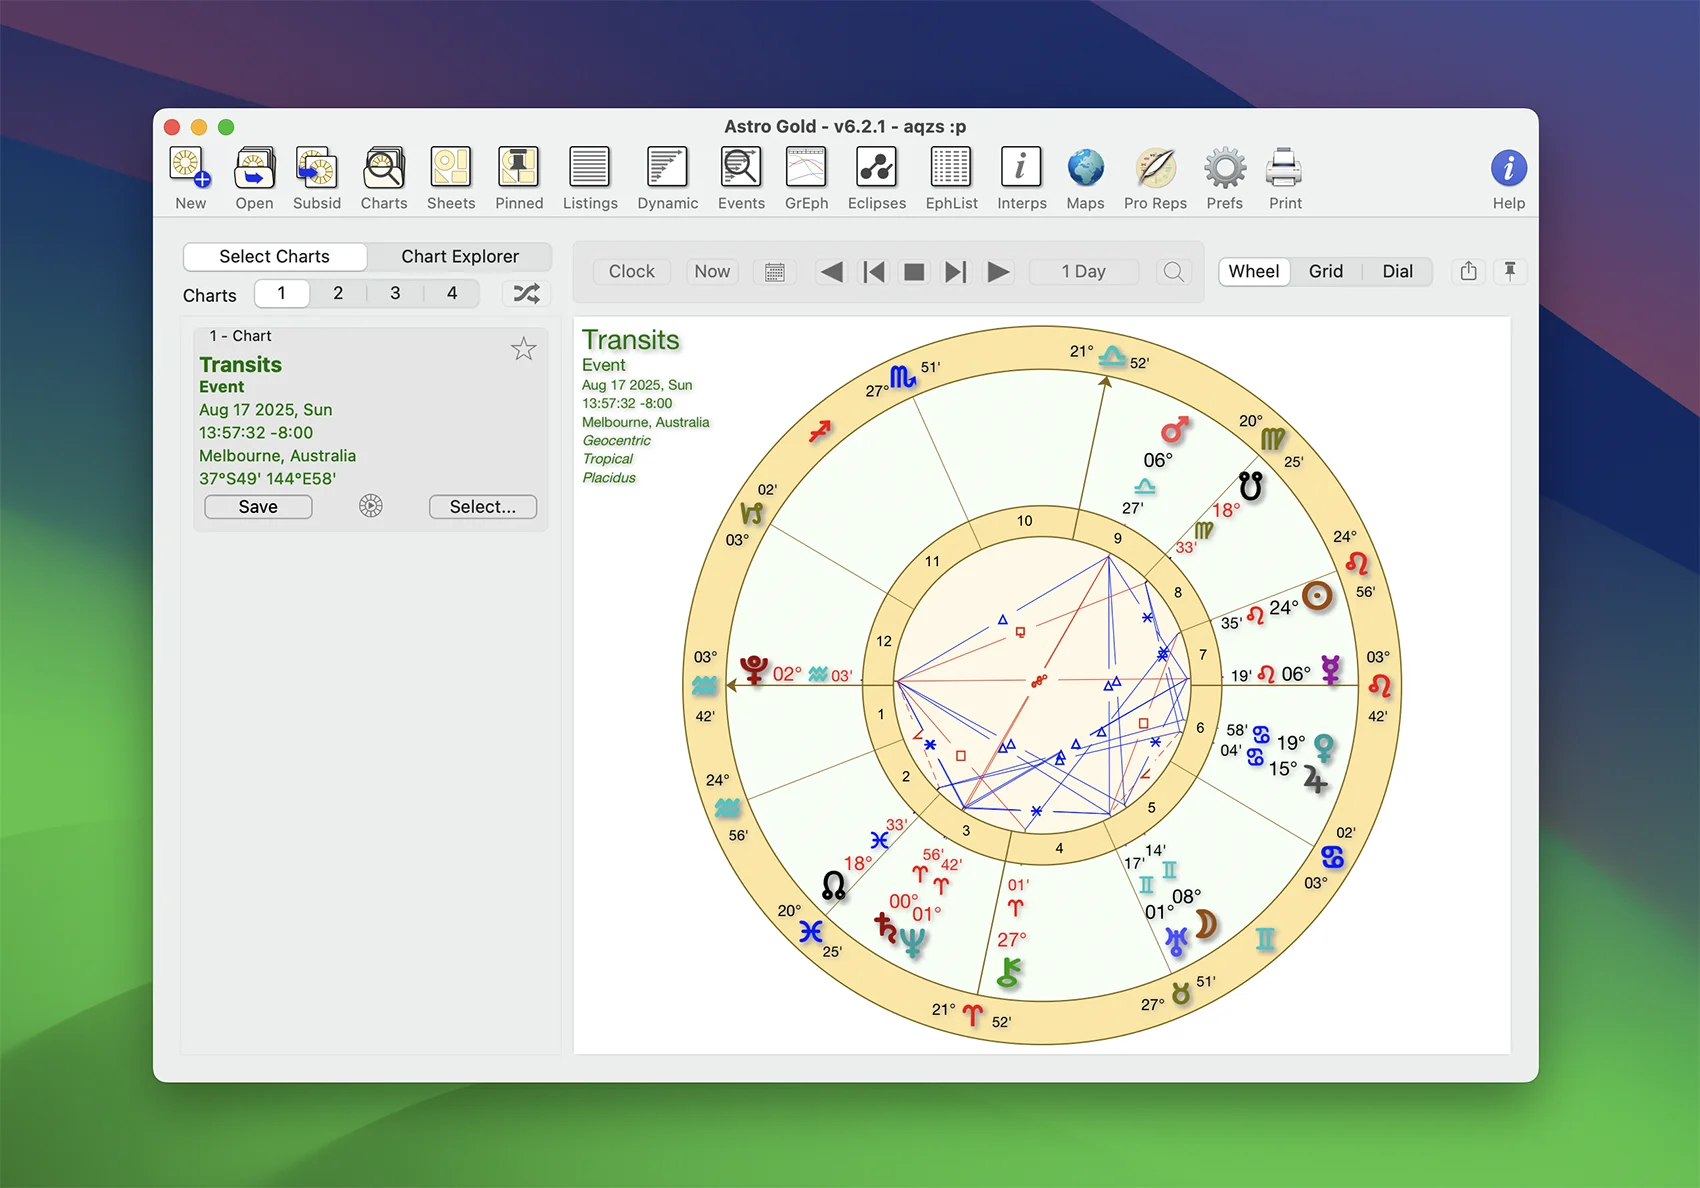Print the current chart
The image size is (1700, 1188).
click(1285, 178)
